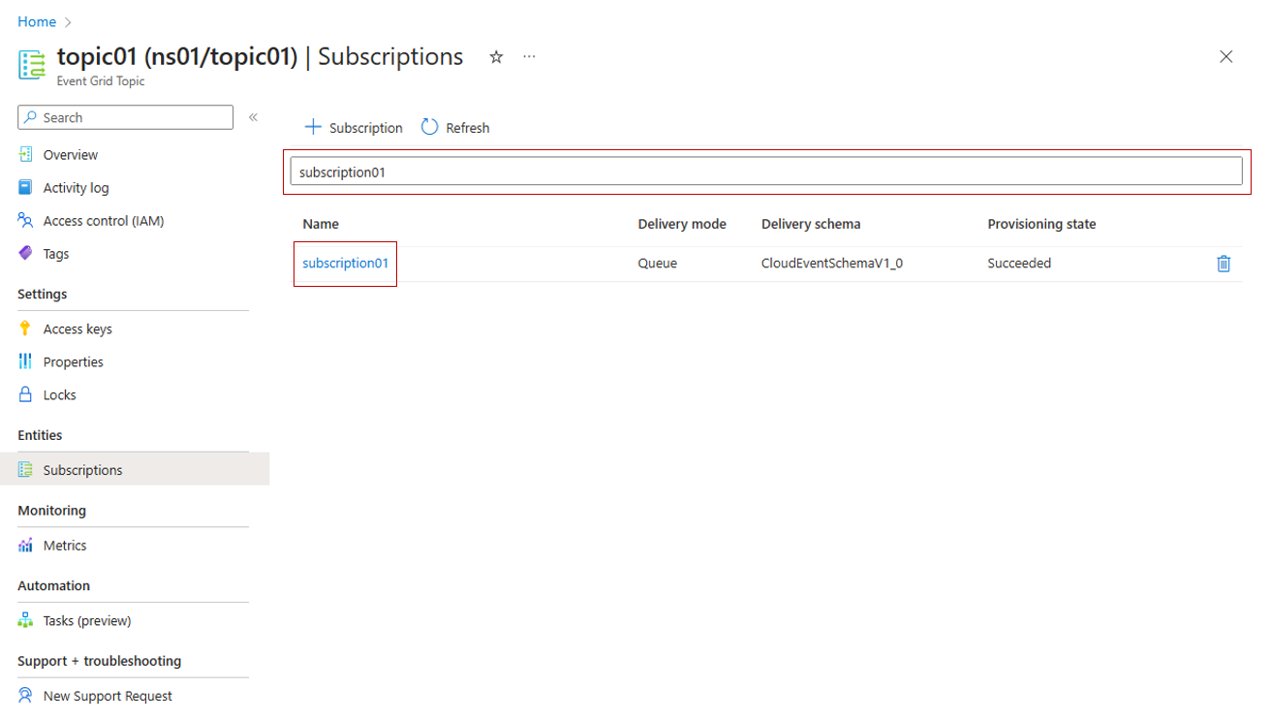Open New Support Request

107,696
